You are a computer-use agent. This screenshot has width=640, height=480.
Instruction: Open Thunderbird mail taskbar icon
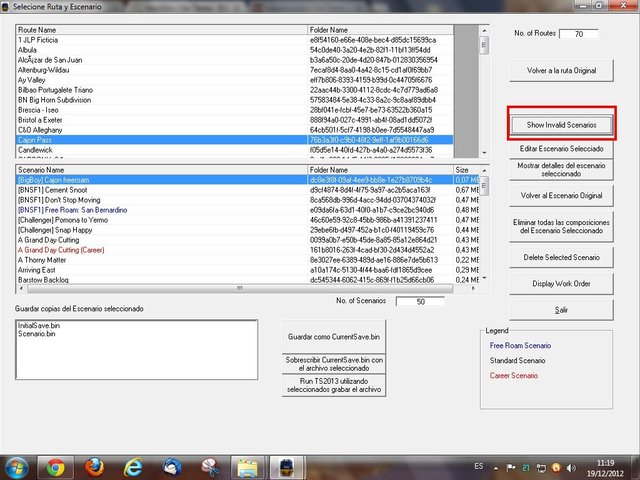click(171, 466)
